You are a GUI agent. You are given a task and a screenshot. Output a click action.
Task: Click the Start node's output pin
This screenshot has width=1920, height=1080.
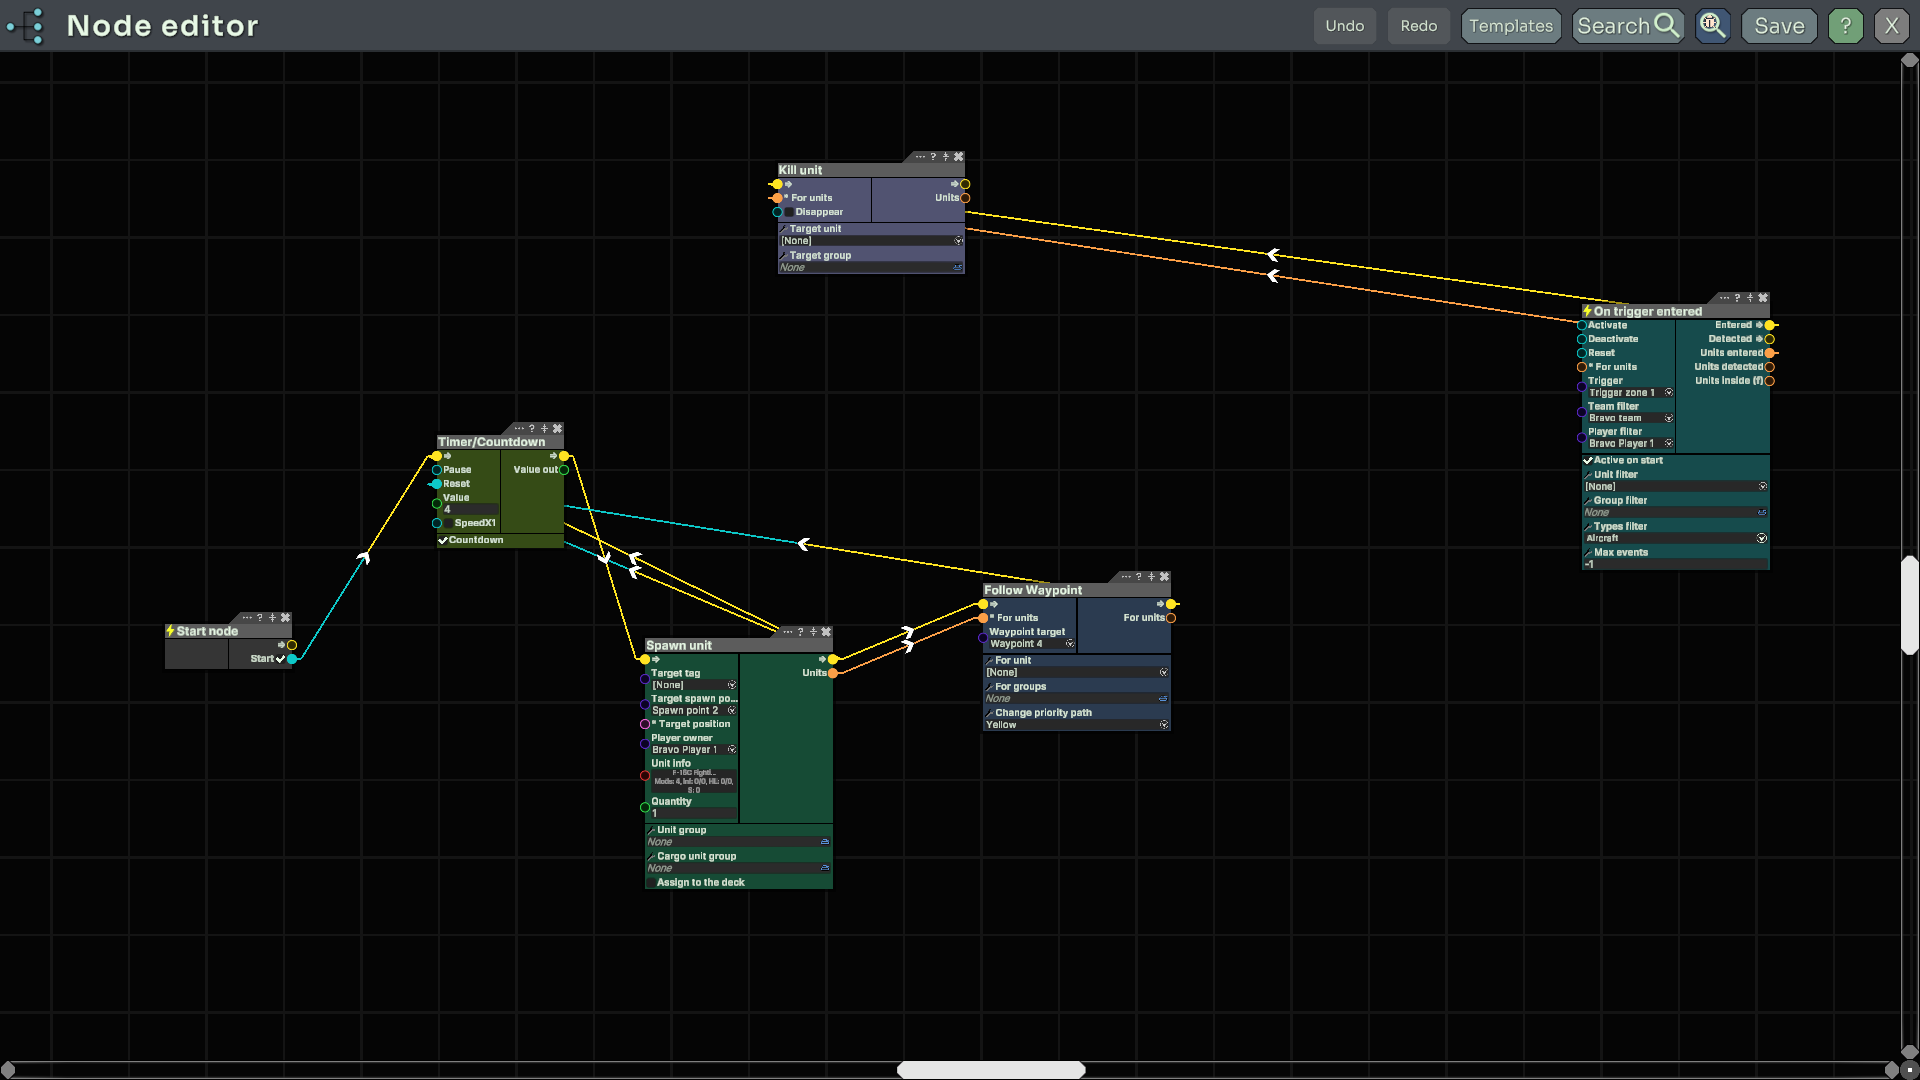click(x=292, y=659)
